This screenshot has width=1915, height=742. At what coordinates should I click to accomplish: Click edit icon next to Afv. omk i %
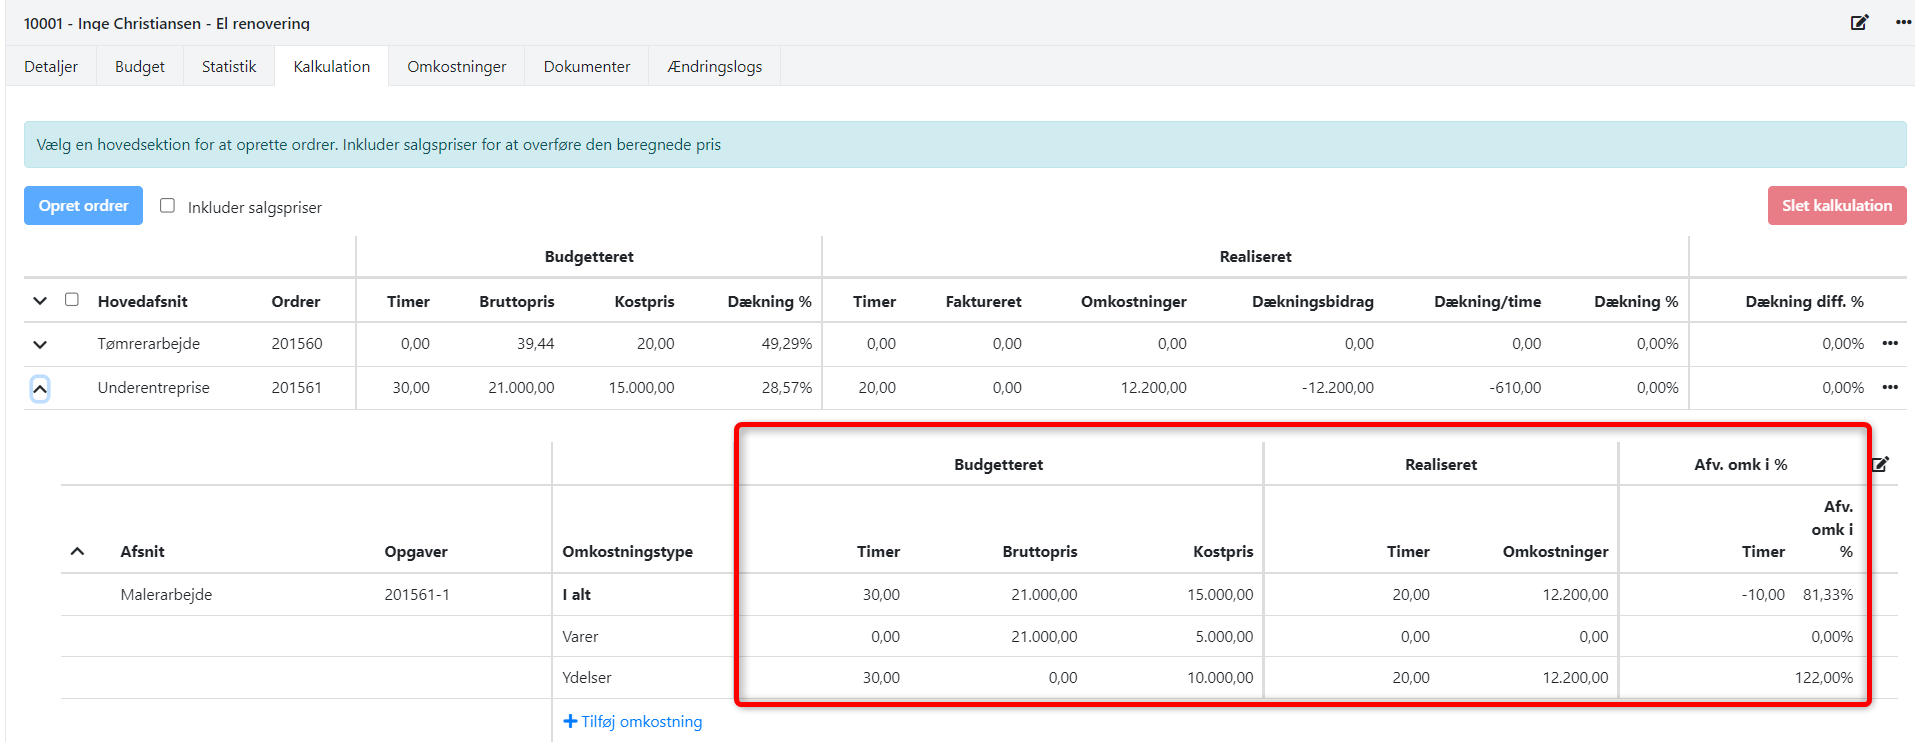pyautogui.click(x=1880, y=464)
